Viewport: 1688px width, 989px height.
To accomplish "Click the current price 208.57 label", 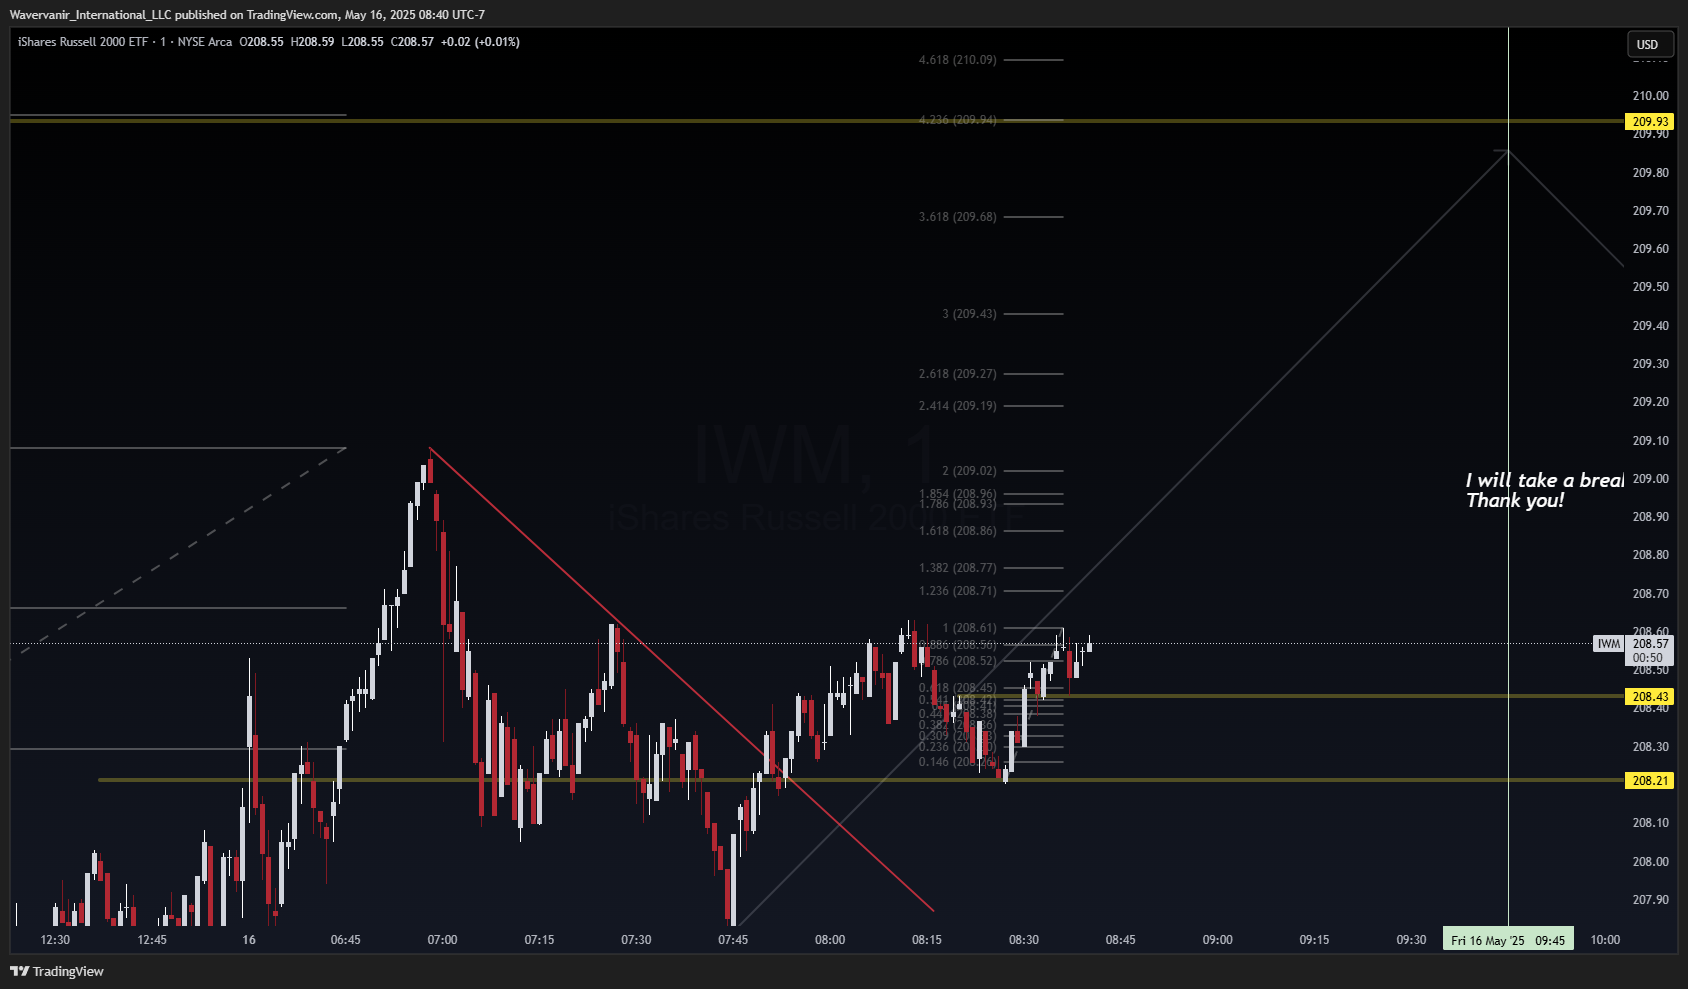I will click(1650, 644).
